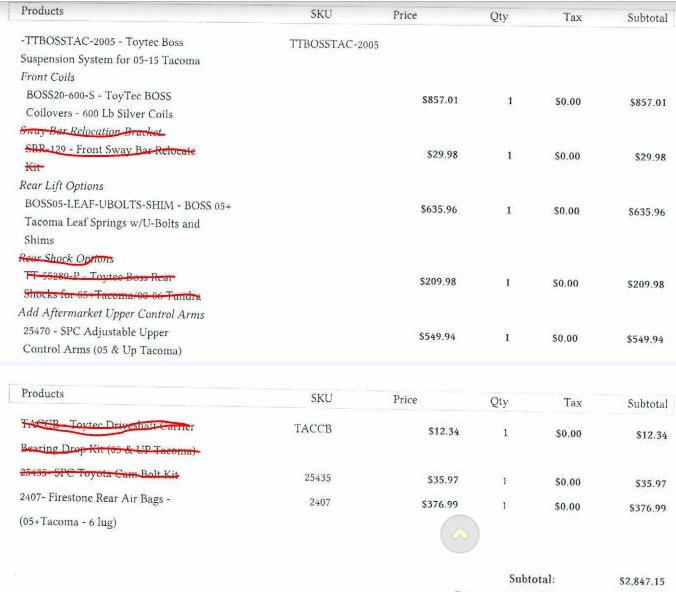The width and height of the screenshot is (676, 592).
Task: Click the Sway Bar Relocation Bracket heading
Action: pos(92,131)
